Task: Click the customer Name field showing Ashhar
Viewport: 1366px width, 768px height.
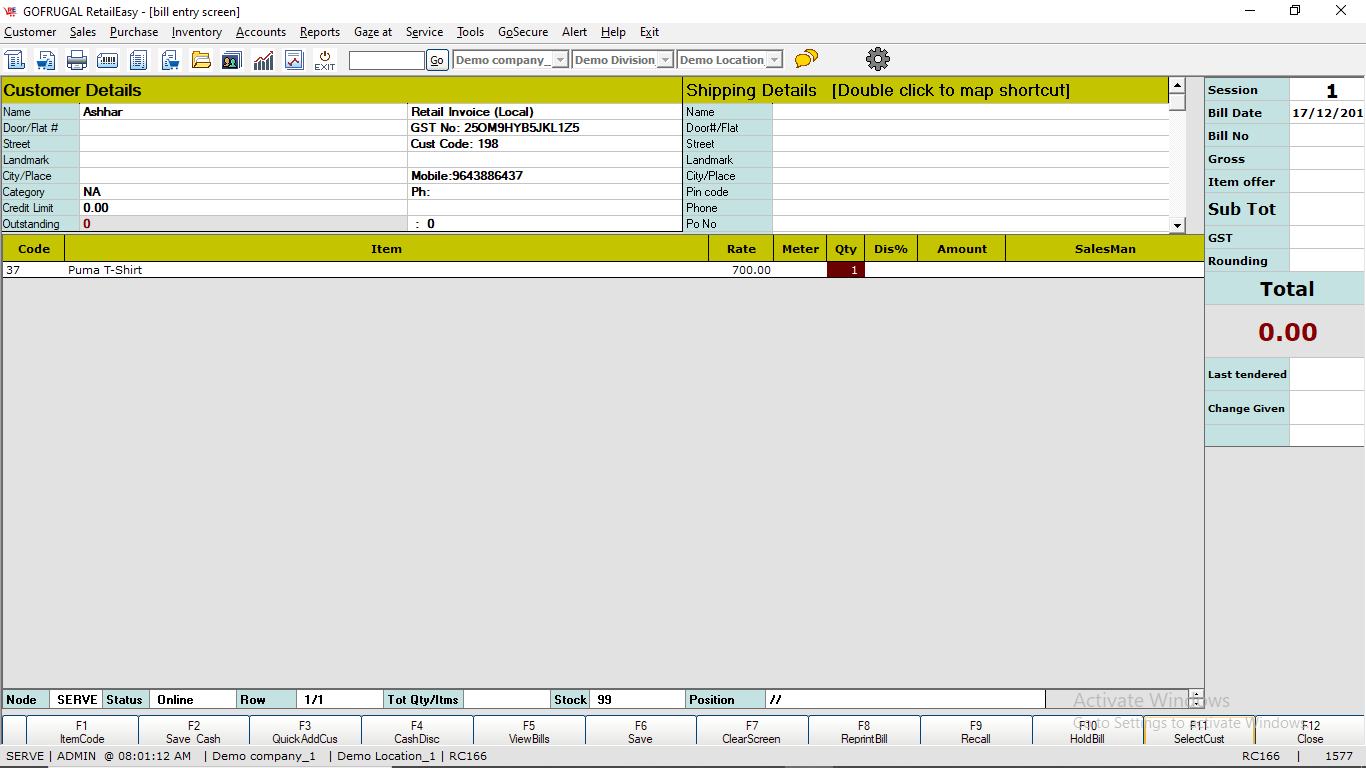Action: (243, 112)
